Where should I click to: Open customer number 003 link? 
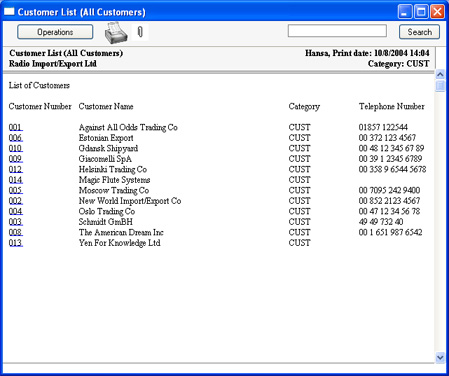[16, 222]
